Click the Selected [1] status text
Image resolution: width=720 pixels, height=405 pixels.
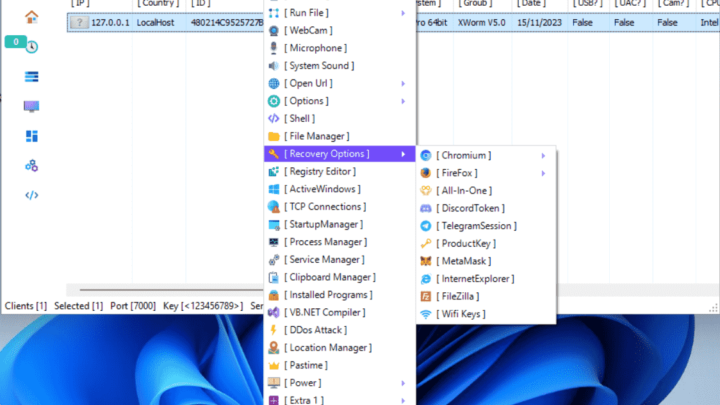click(x=79, y=306)
